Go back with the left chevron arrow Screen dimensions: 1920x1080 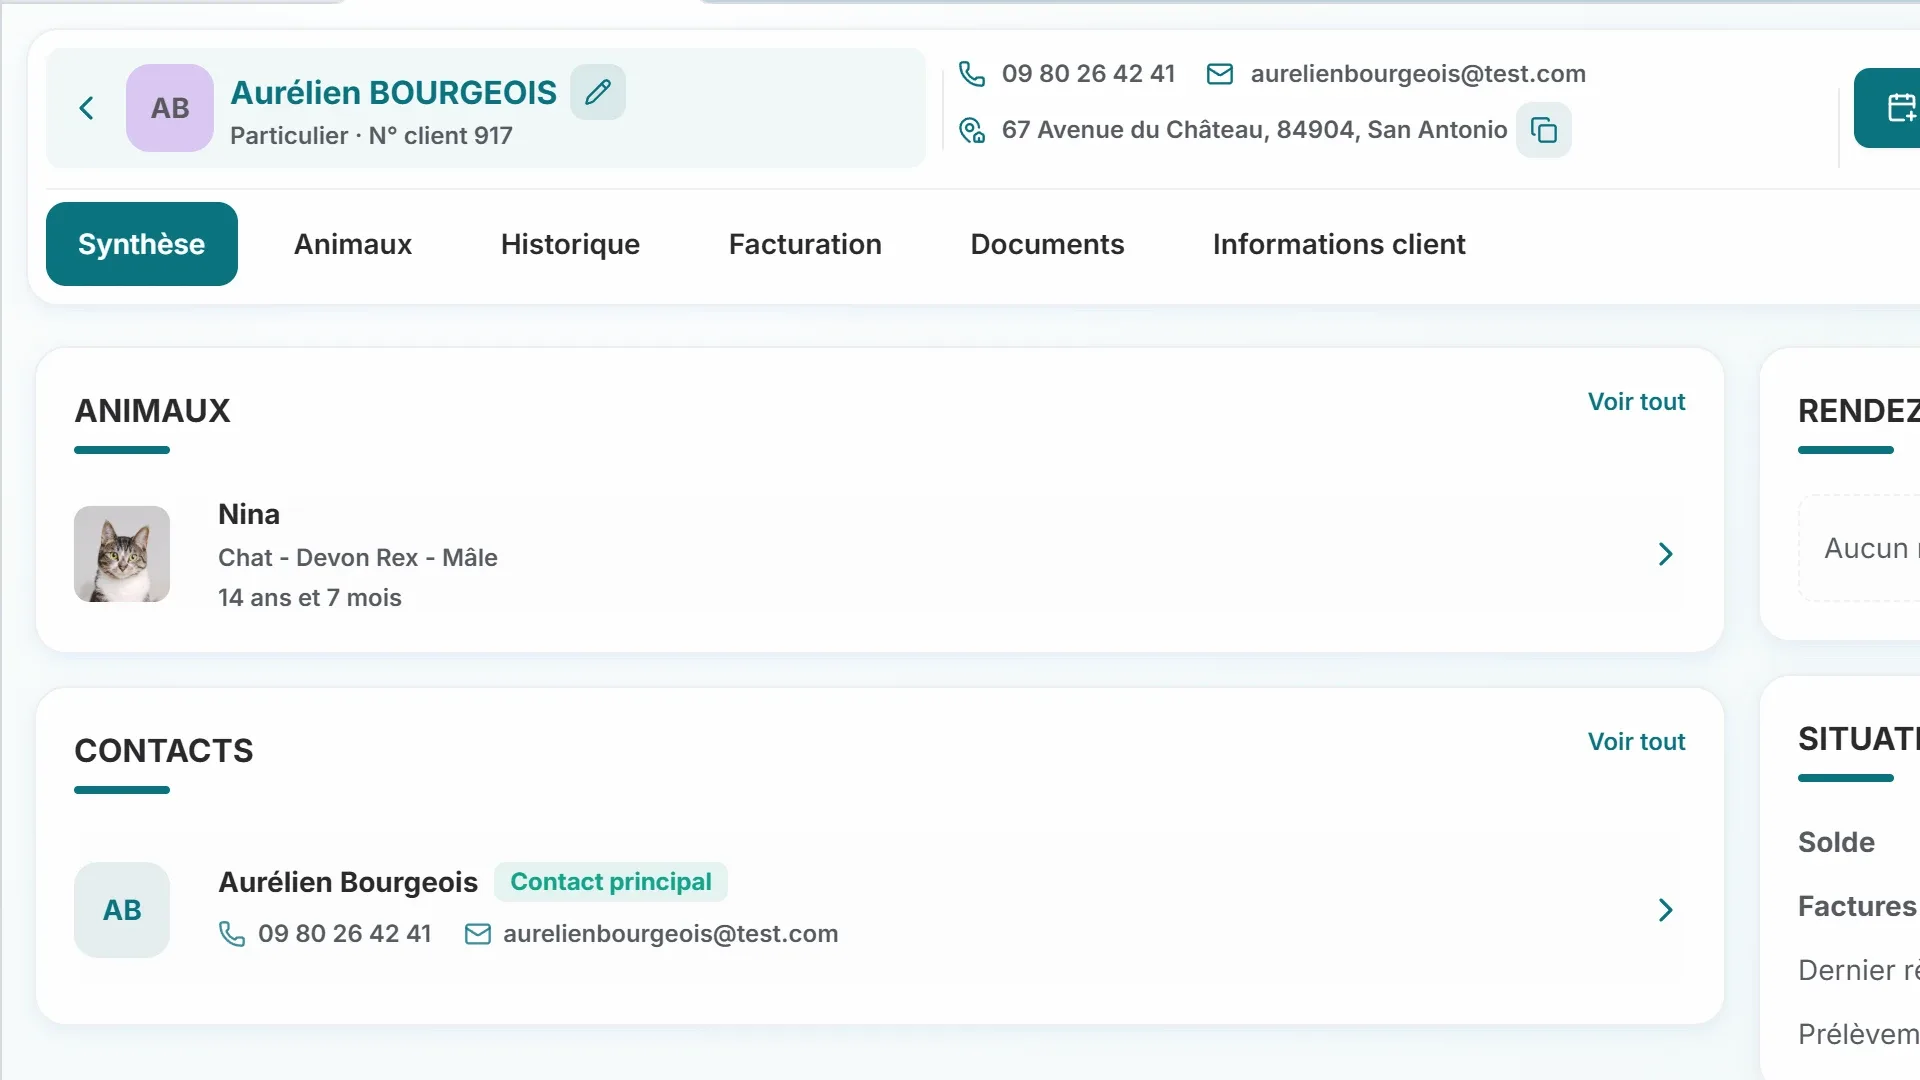[87, 108]
